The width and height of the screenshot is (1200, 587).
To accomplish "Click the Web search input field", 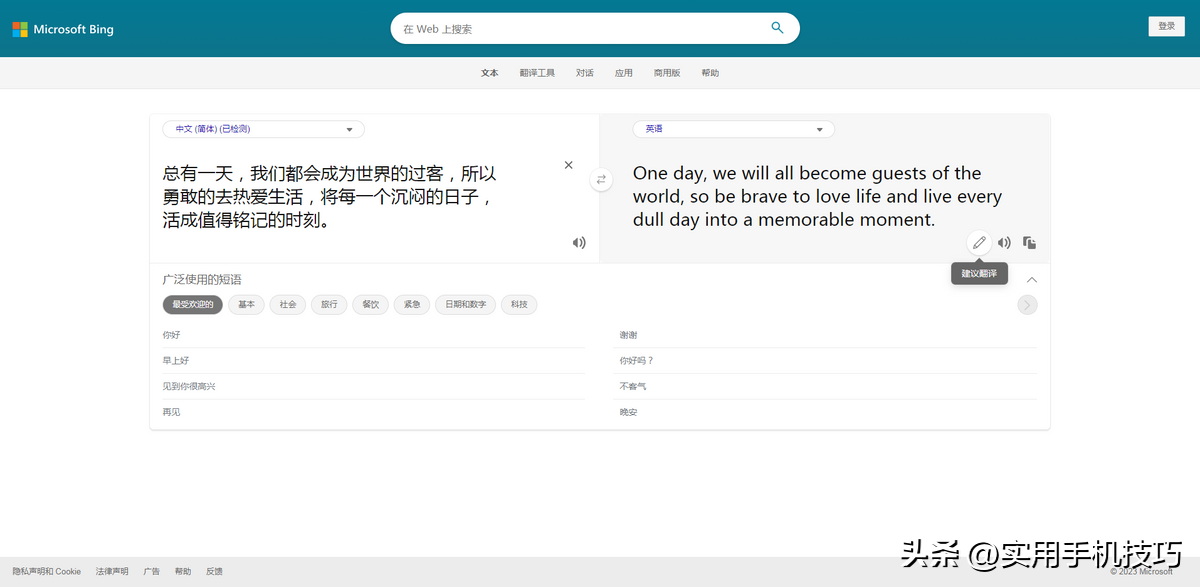I will click(x=580, y=29).
